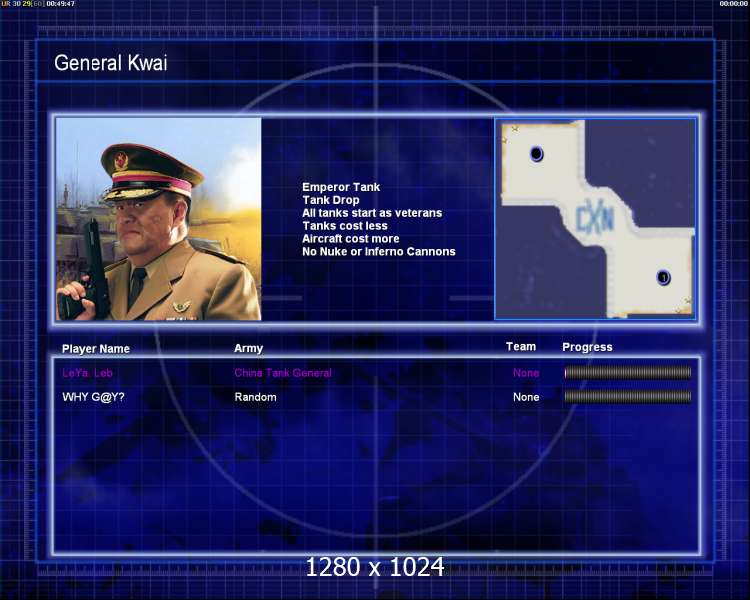Click the General Kwai portrait image

158,219
